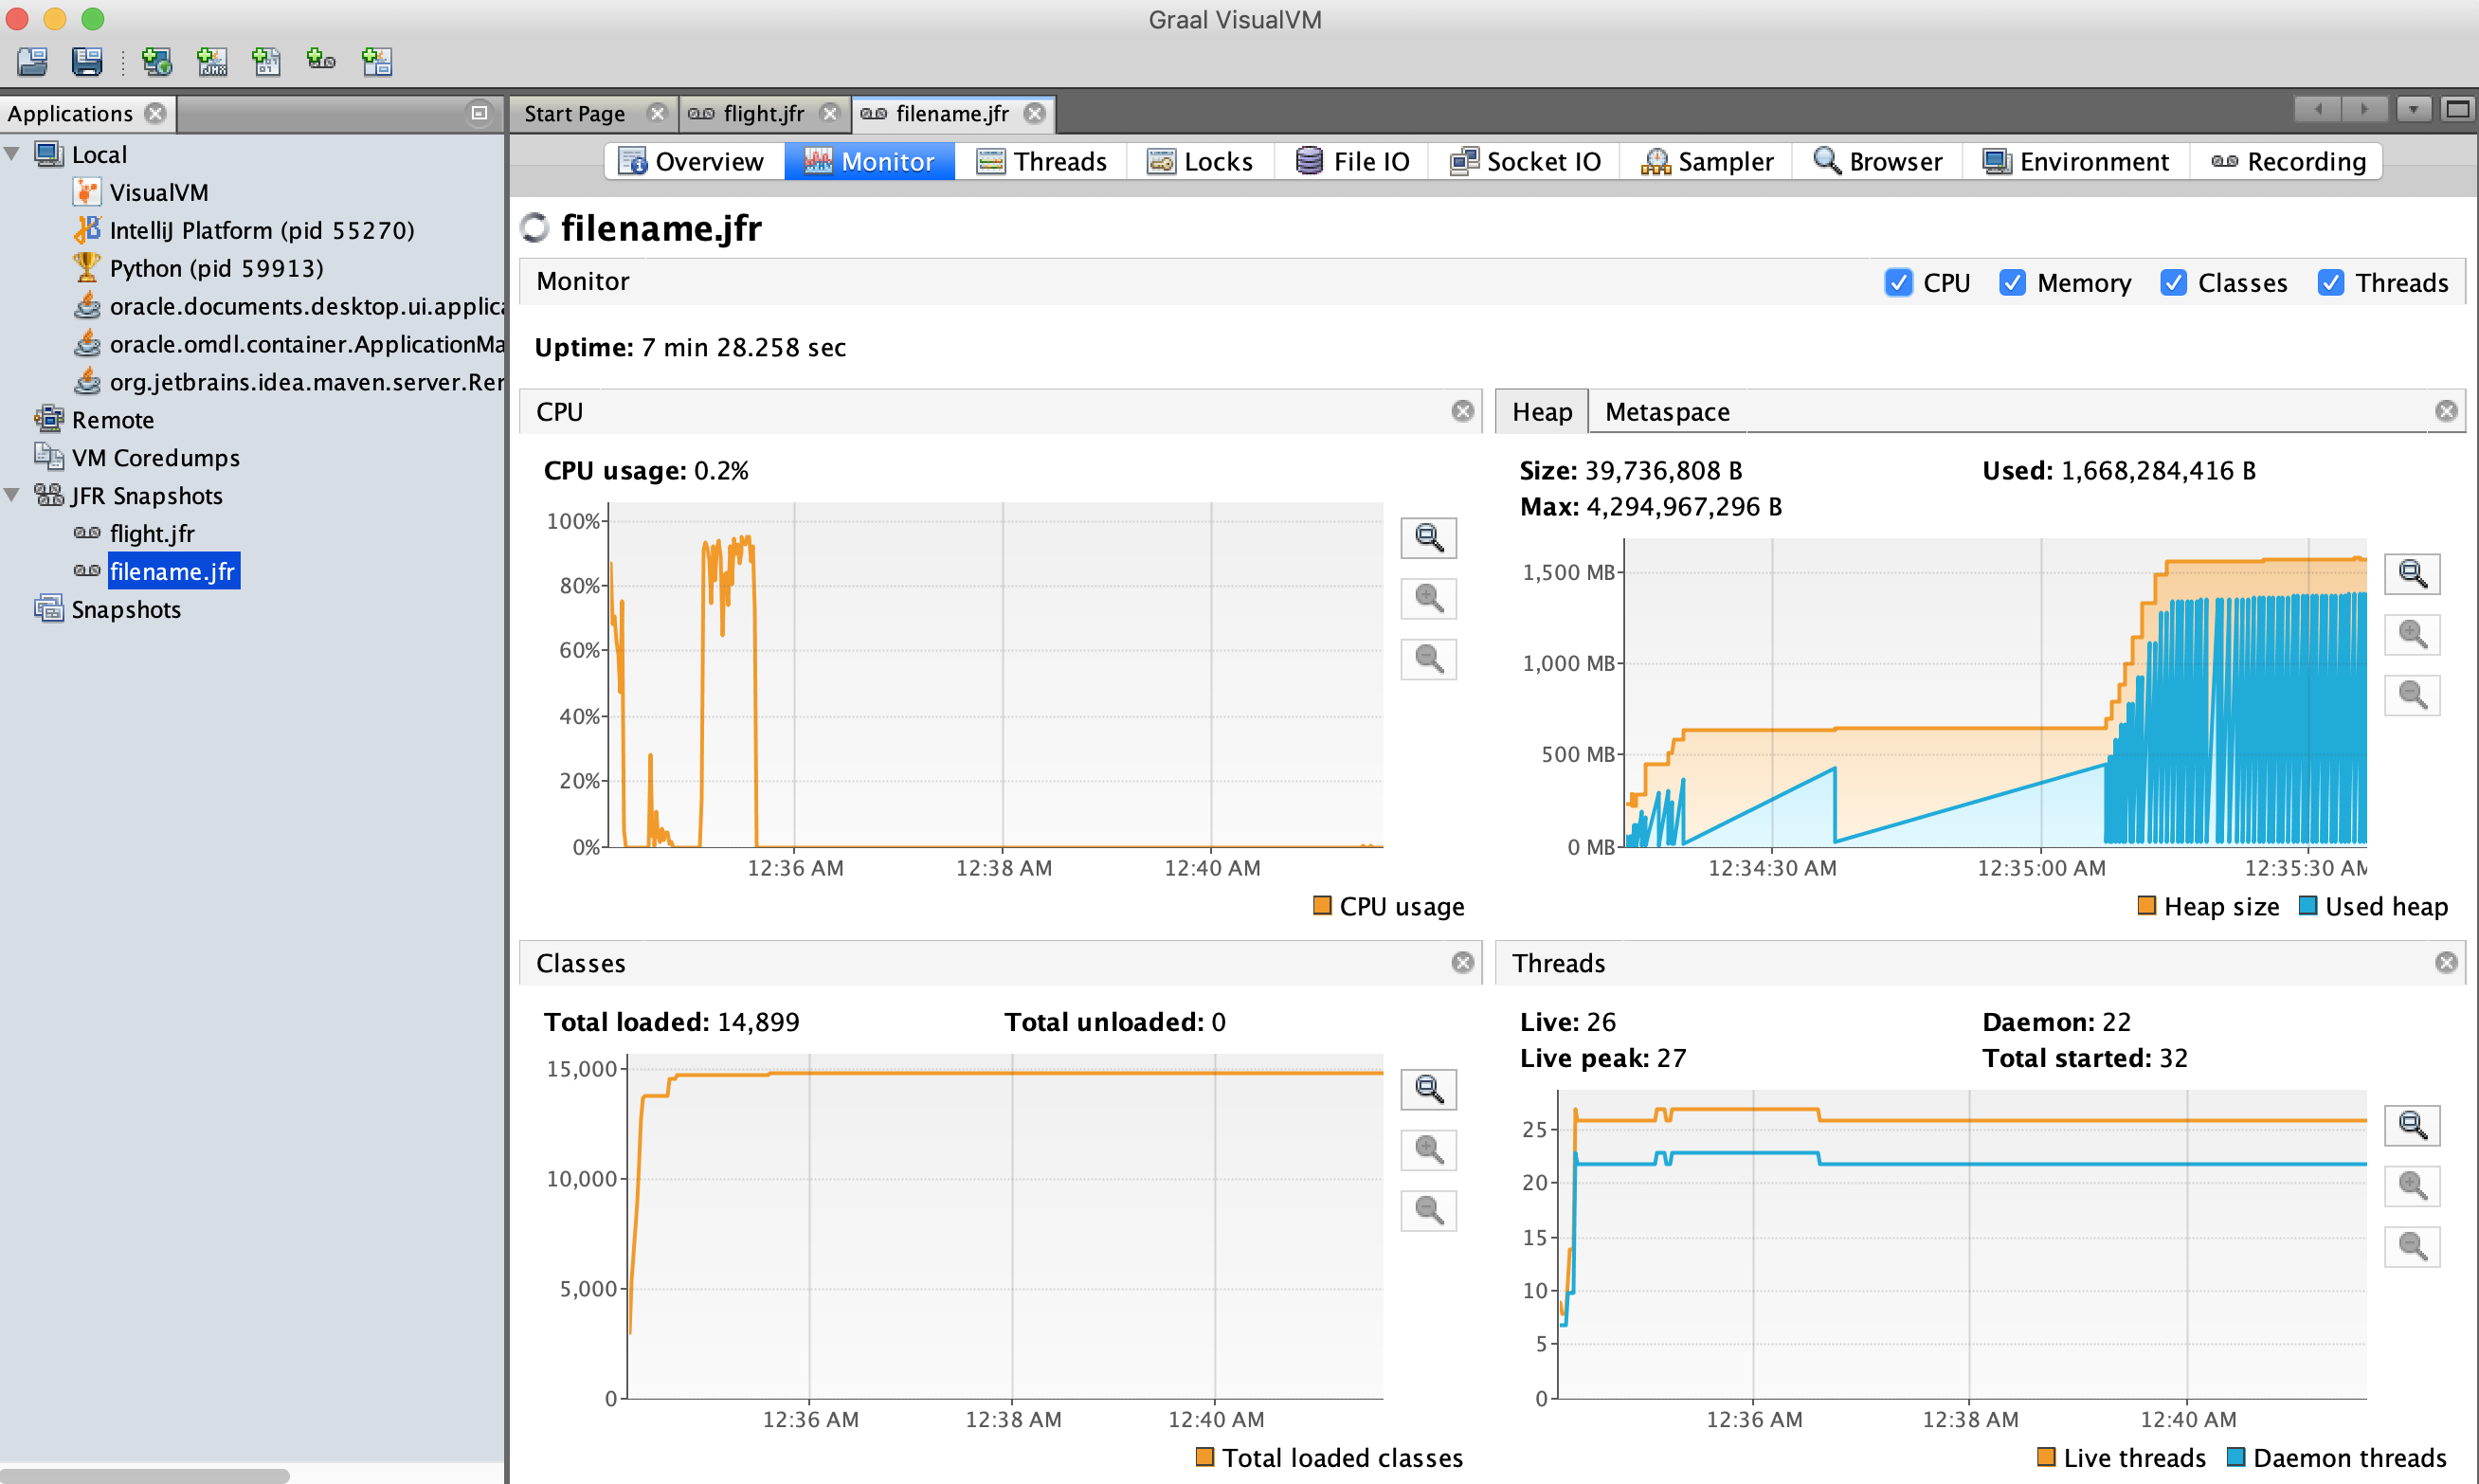Open the Sampler view tab
The height and width of the screenshot is (1484, 2479).
coord(1707,162)
